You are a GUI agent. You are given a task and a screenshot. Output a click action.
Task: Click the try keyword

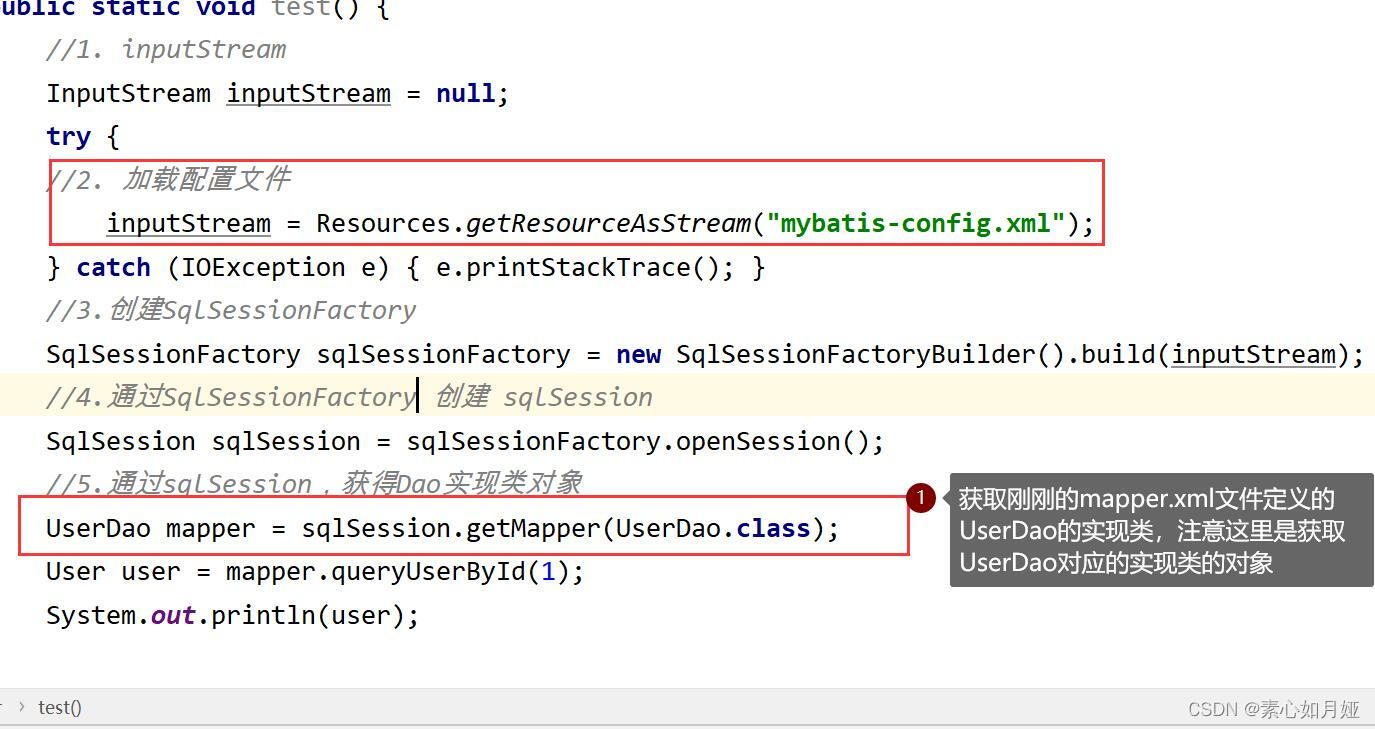point(68,137)
